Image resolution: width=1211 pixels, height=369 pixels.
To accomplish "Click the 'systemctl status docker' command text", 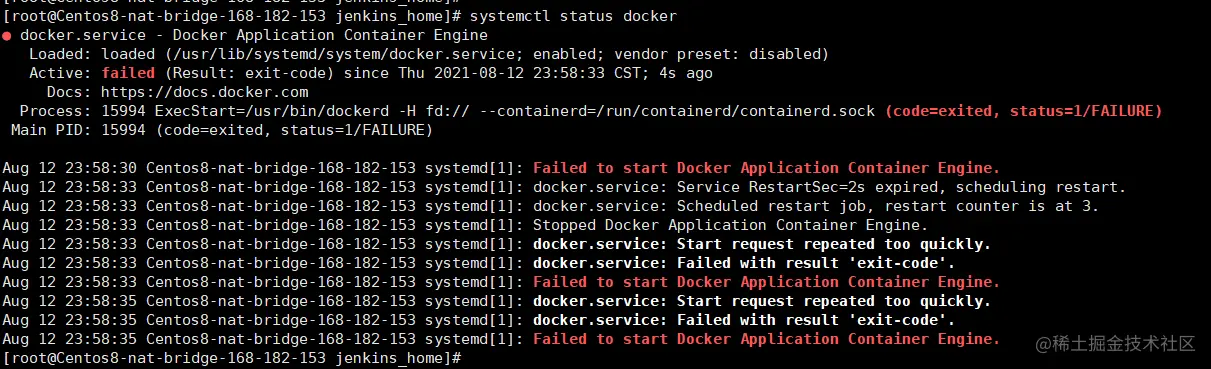I will click(x=572, y=16).
